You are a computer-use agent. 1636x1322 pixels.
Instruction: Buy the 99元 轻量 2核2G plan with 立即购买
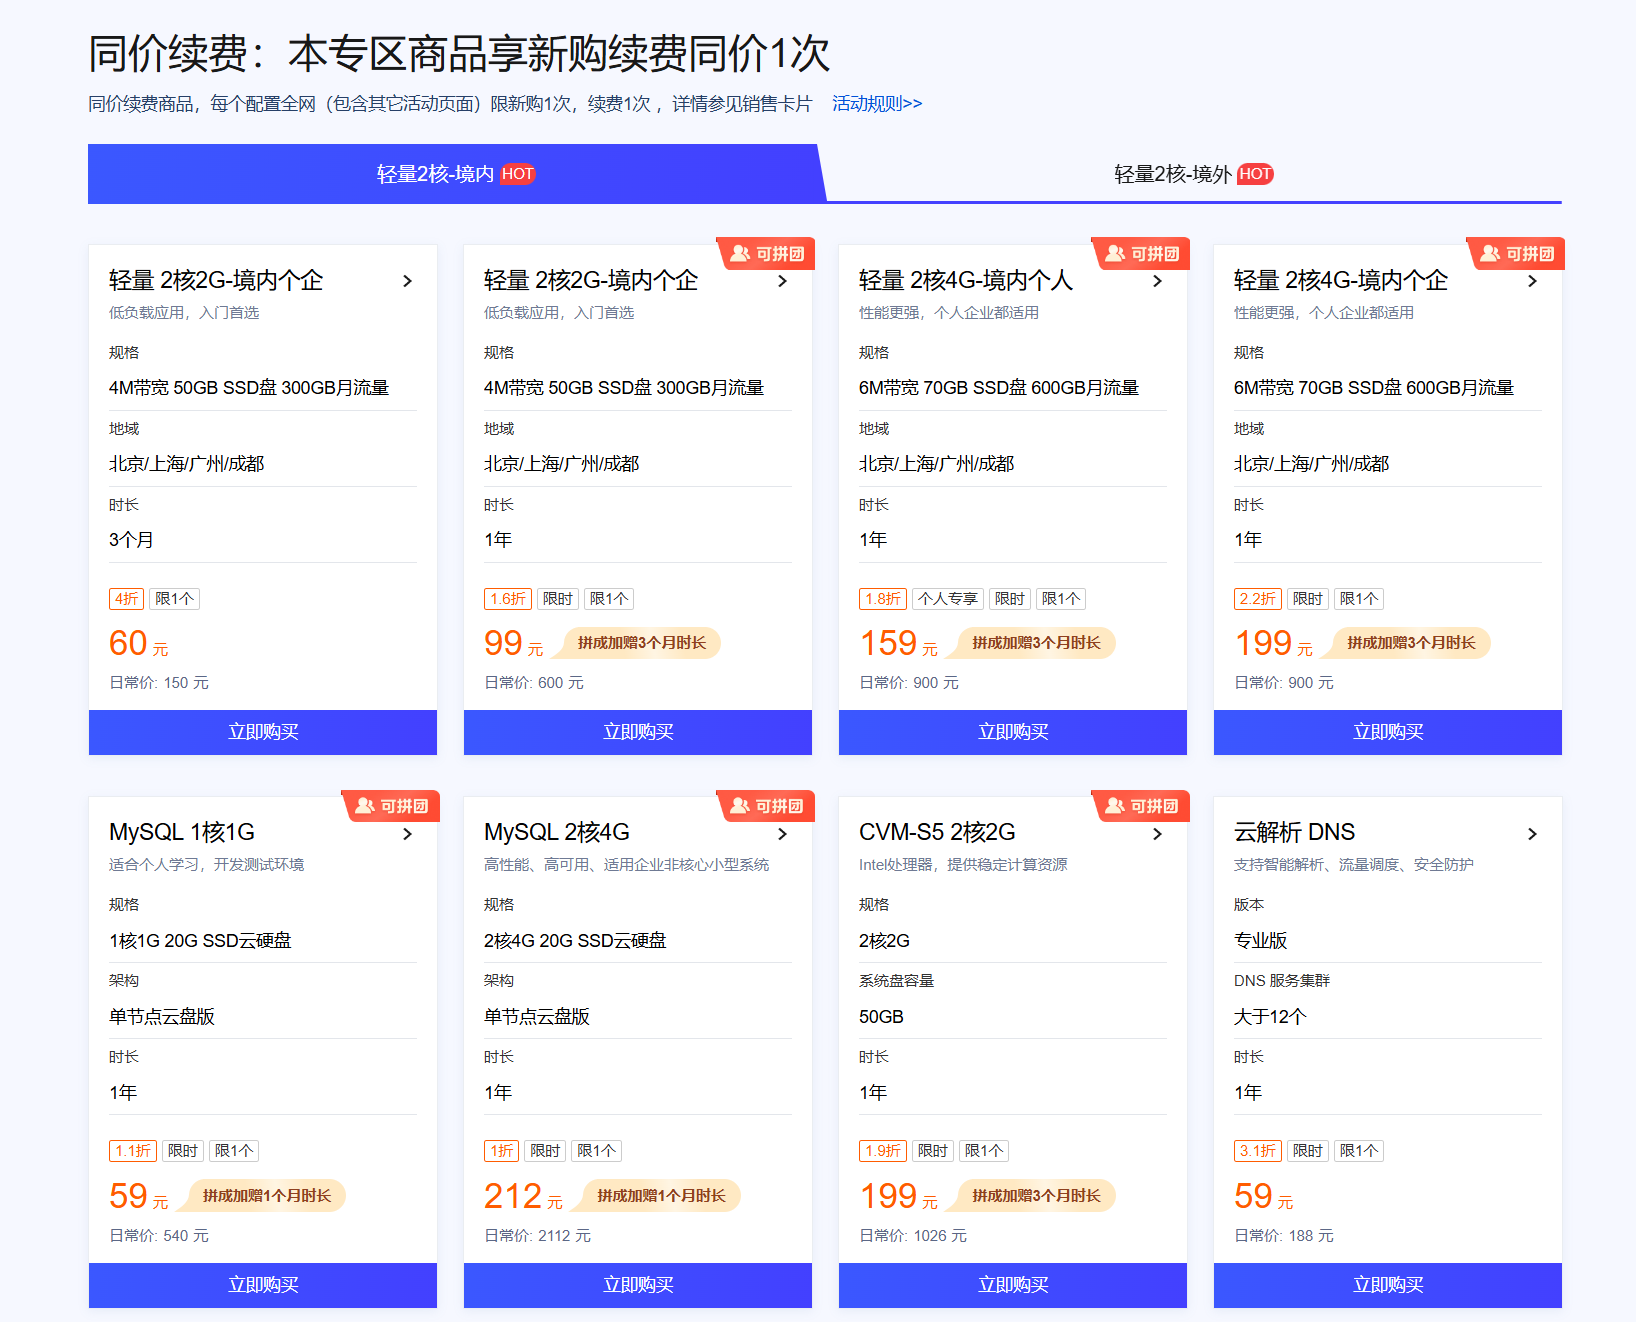click(x=638, y=732)
